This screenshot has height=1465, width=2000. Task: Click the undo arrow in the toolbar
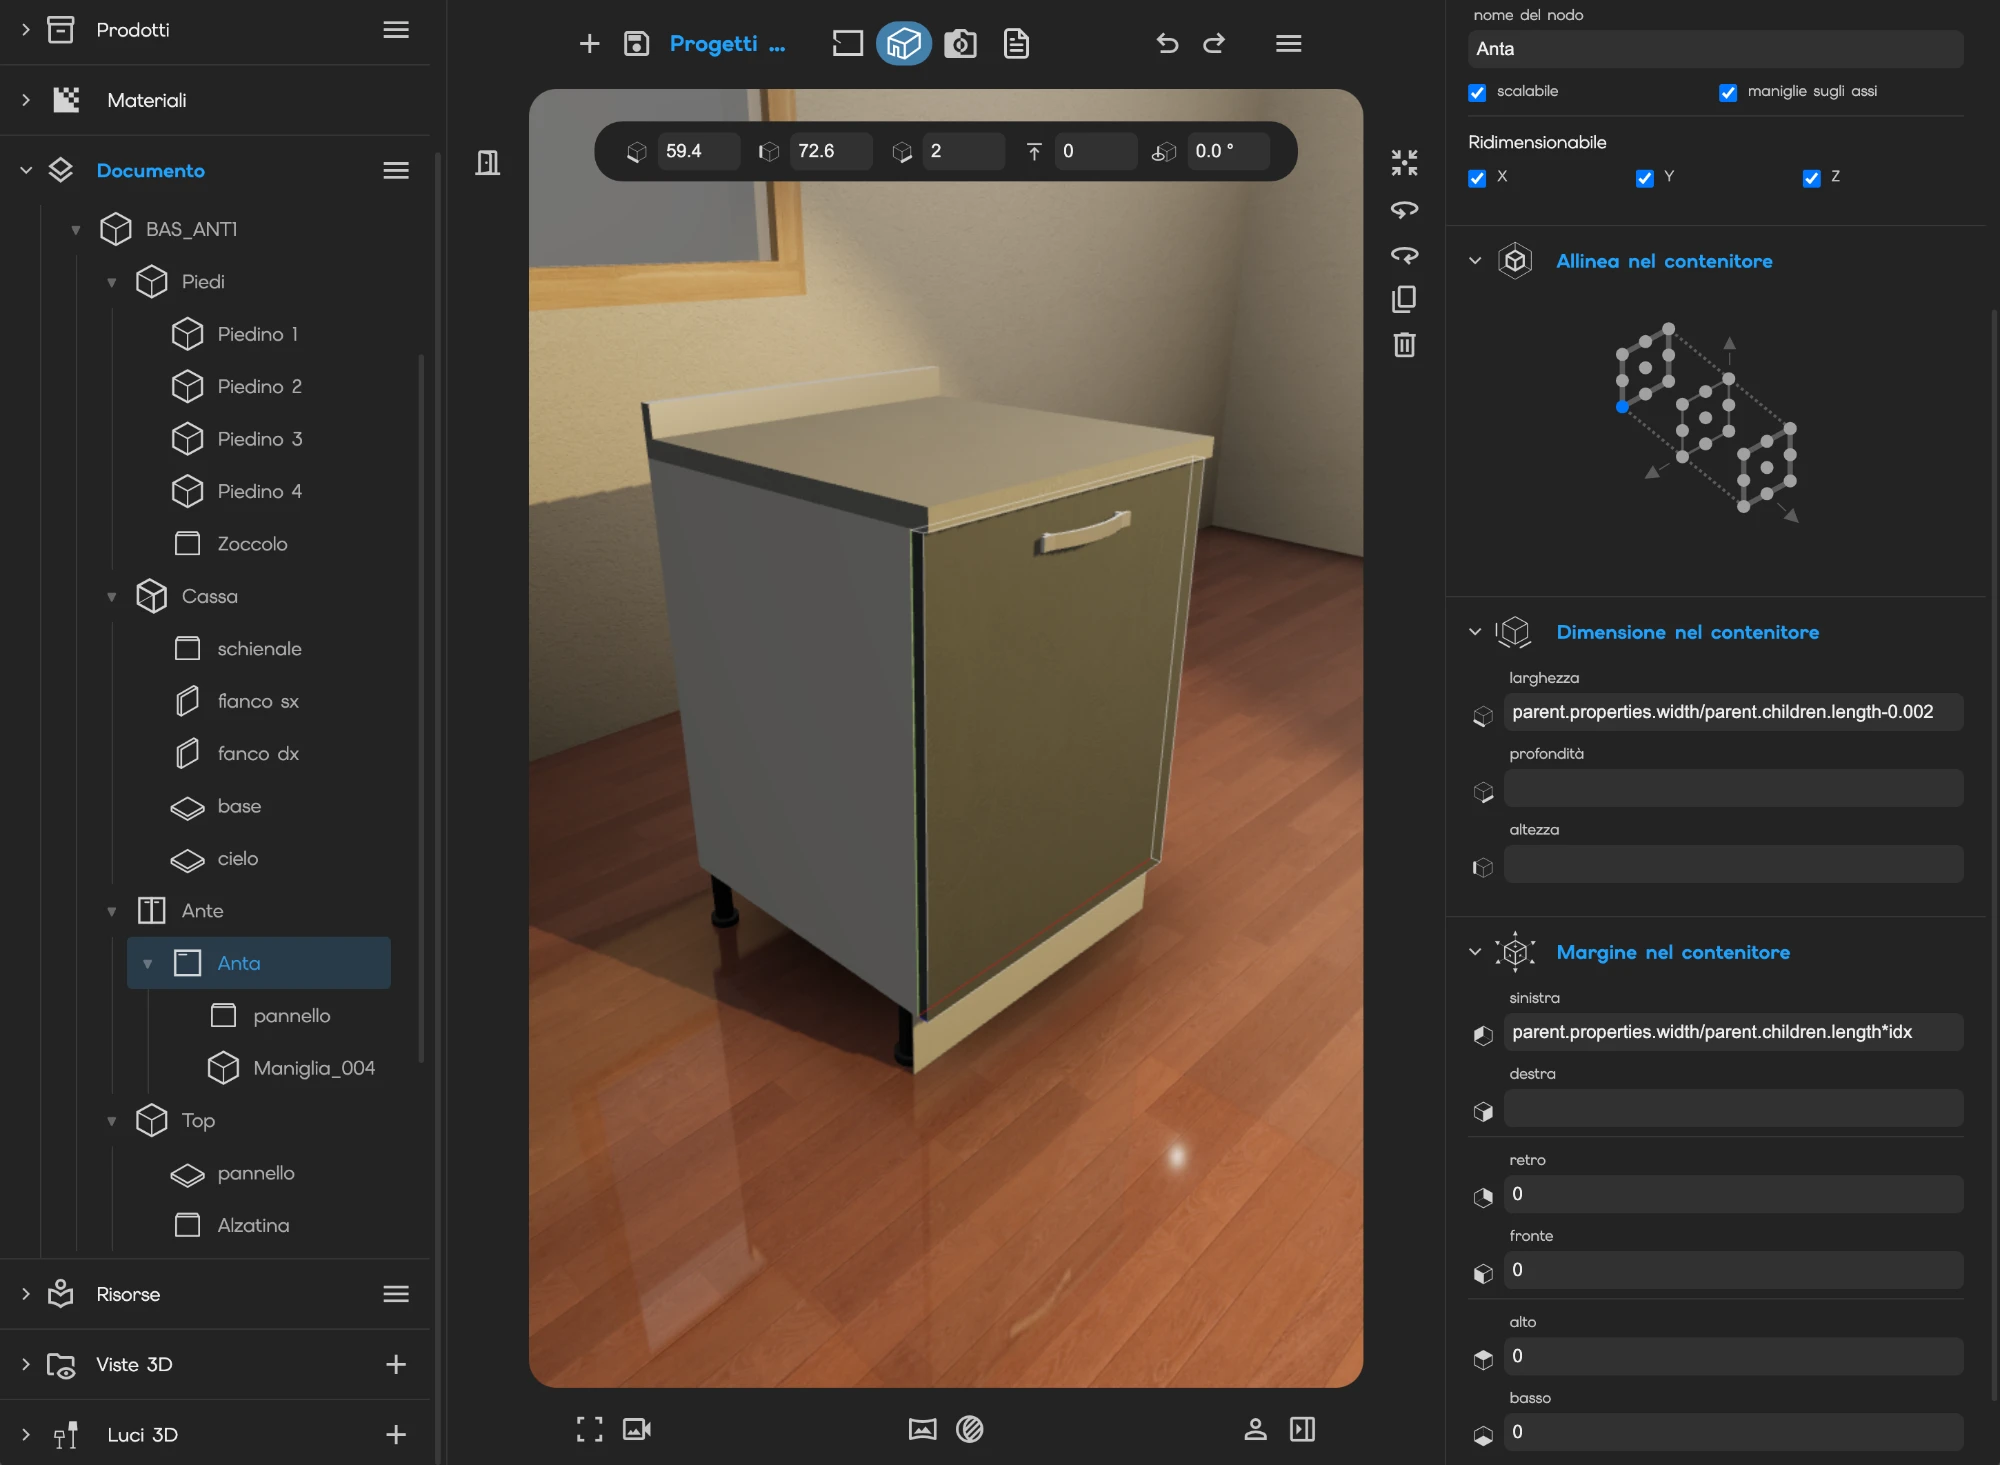point(1167,44)
